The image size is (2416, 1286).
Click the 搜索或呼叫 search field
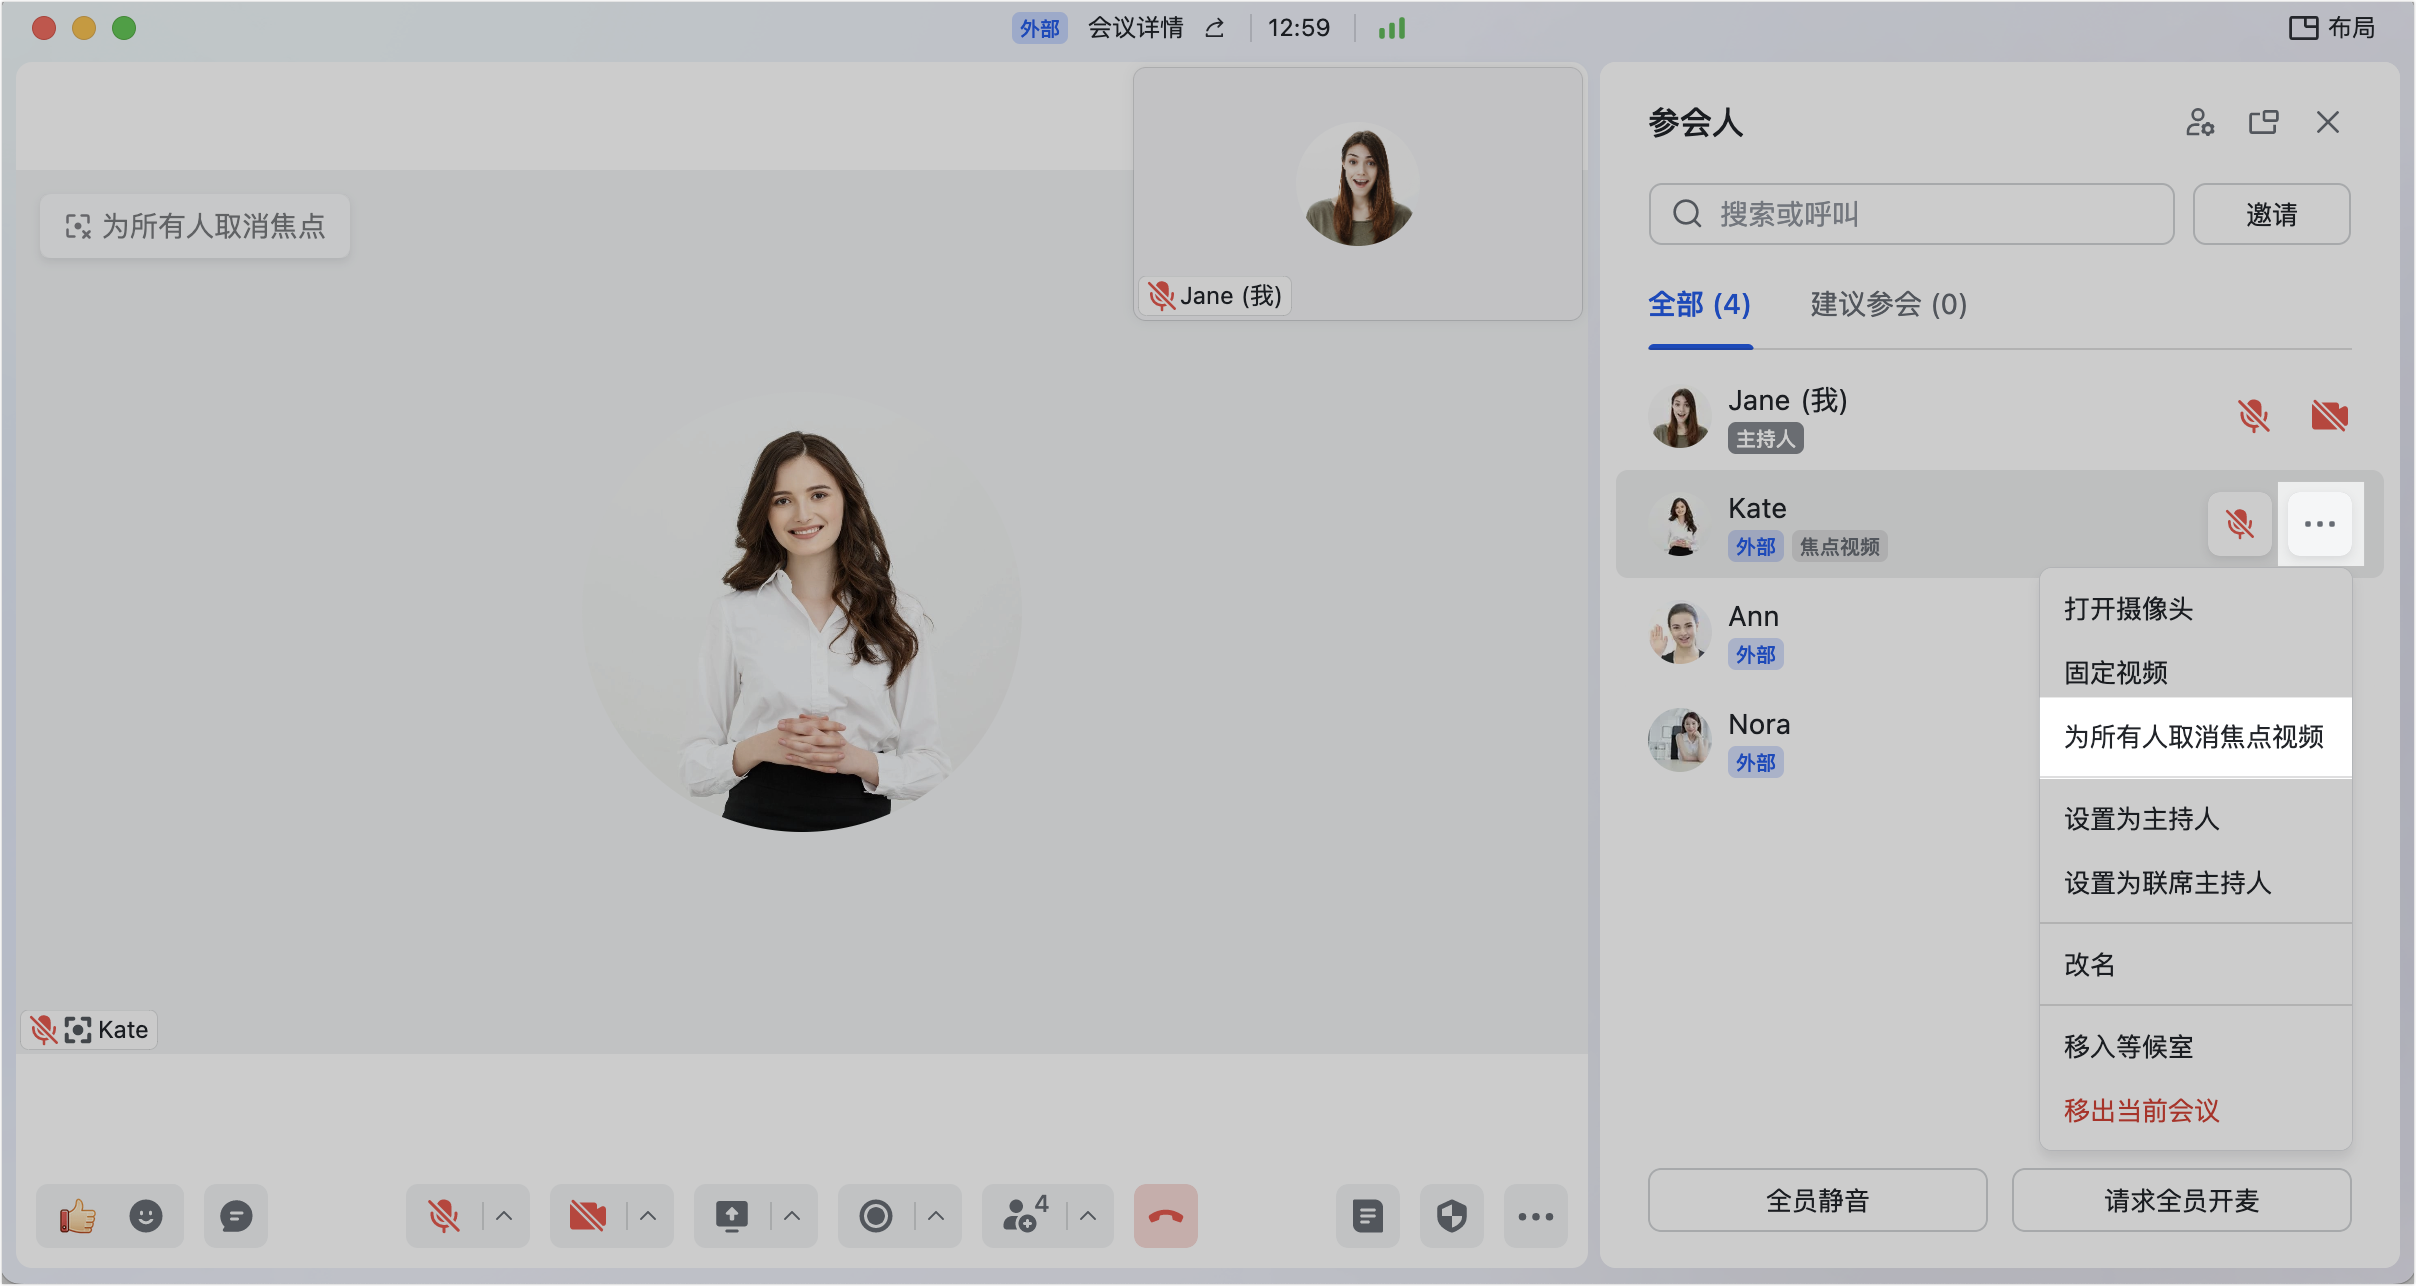(1912, 214)
